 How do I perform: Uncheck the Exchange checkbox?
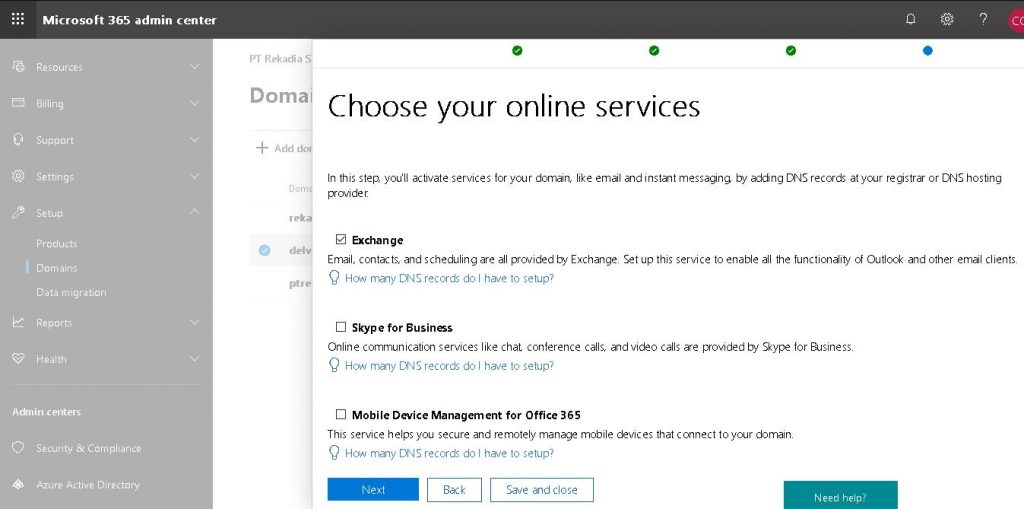click(341, 240)
